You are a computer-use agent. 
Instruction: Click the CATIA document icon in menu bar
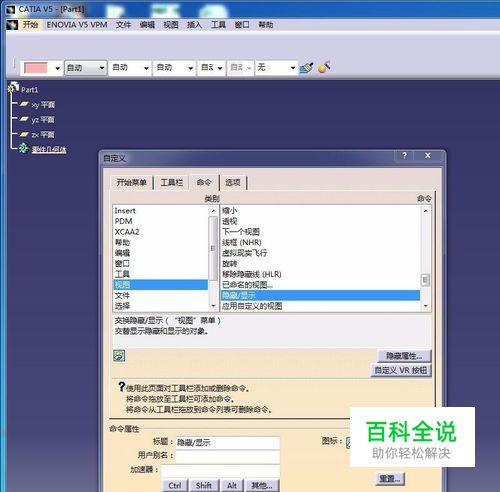[x=12, y=25]
